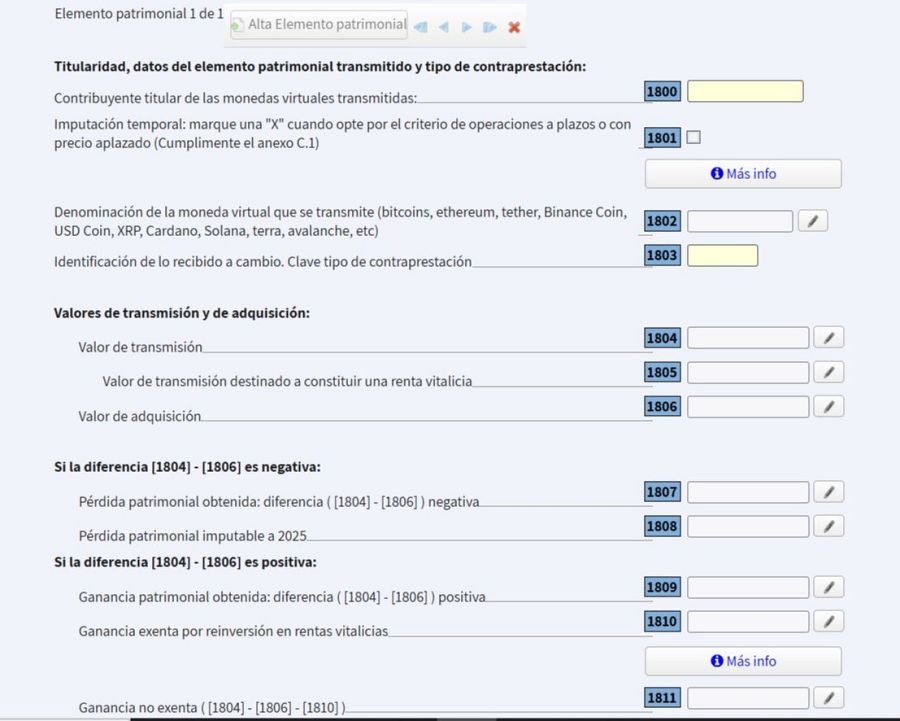Select the moneda virtual denomination field 1802
The width and height of the screenshot is (900, 721).
(739, 221)
